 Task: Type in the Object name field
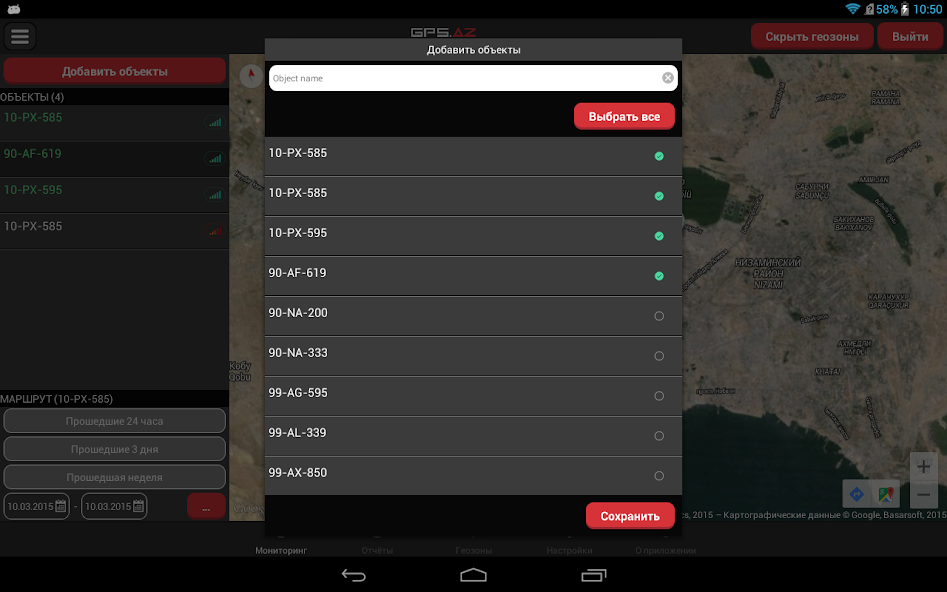[x=460, y=78]
